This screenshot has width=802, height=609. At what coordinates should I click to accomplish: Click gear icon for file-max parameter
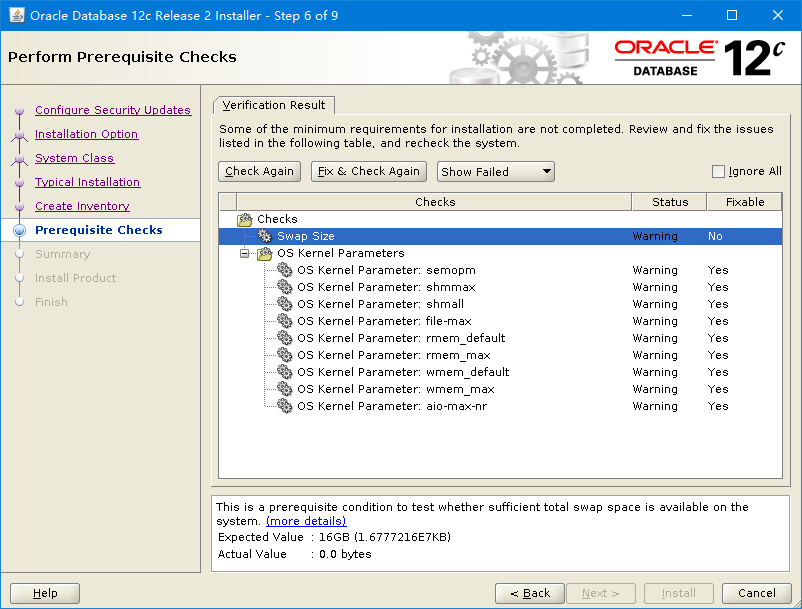click(x=284, y=321)
